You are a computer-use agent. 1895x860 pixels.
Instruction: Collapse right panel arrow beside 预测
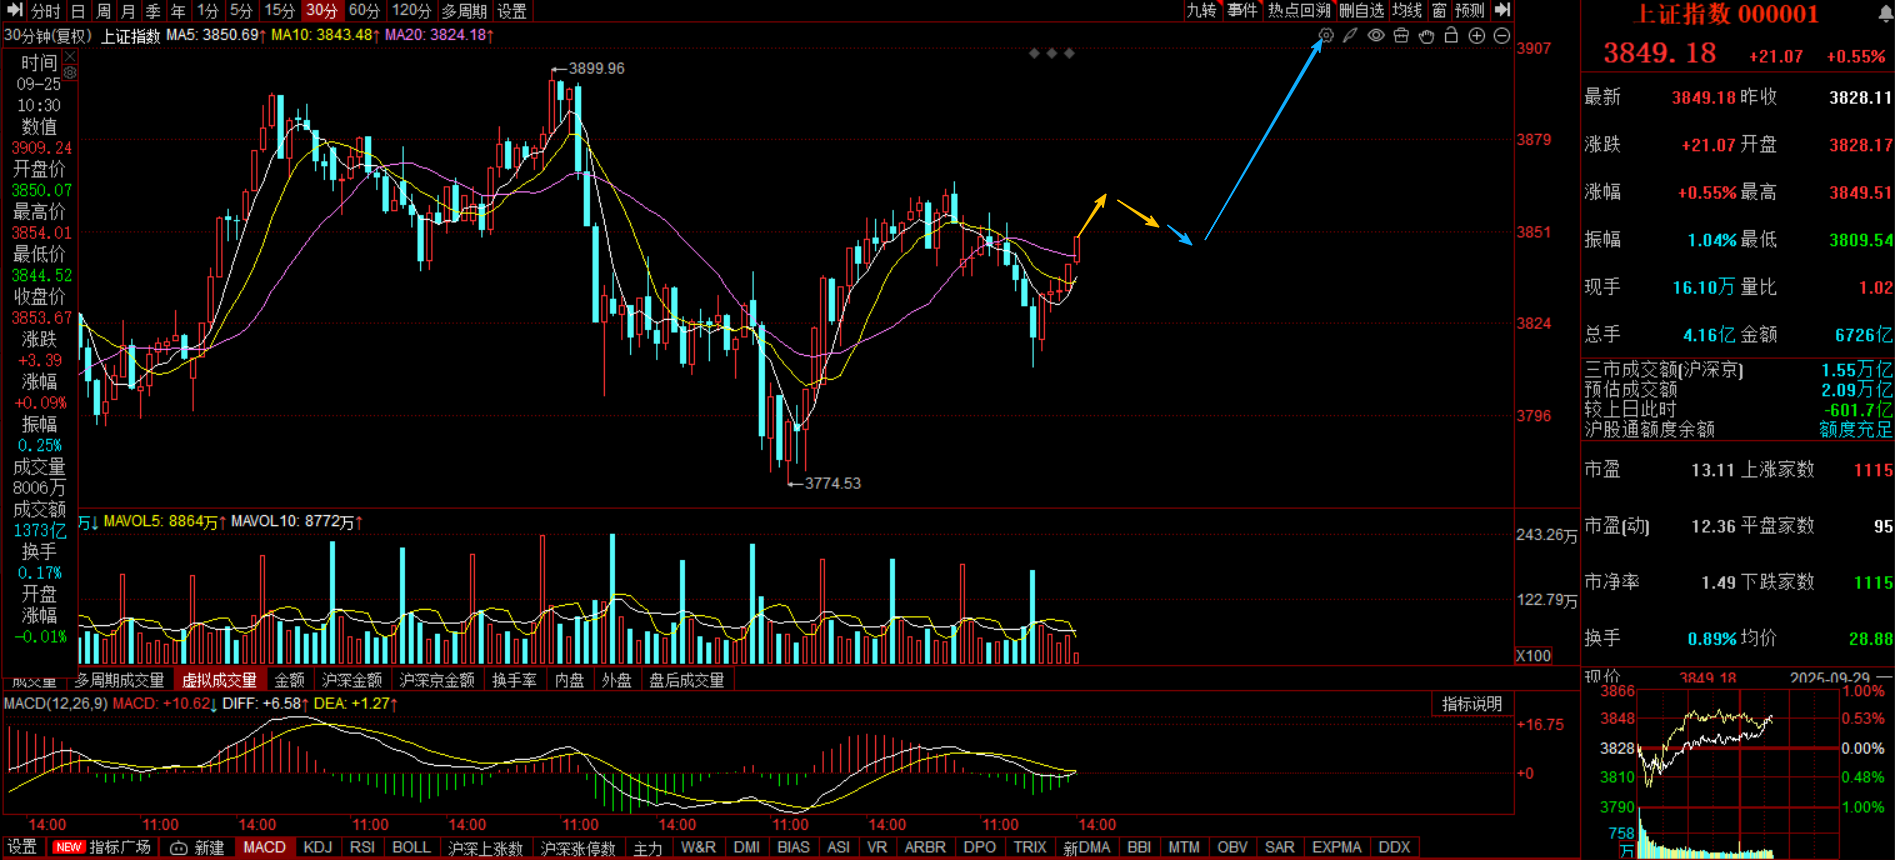[x=1502, y=10]
